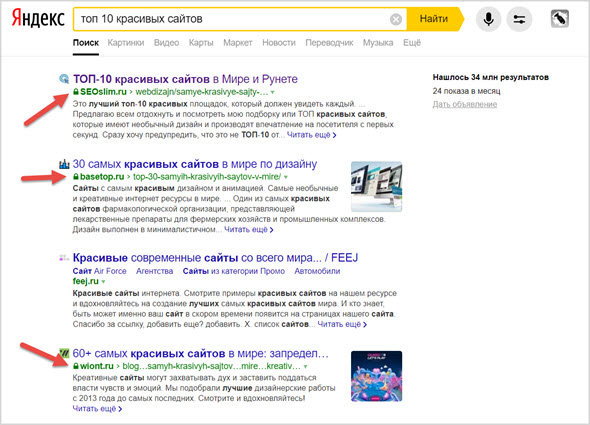Click the SEOslim.ru domain link
The width and height of the screenshot is (590, 425).
coord(103,92)
